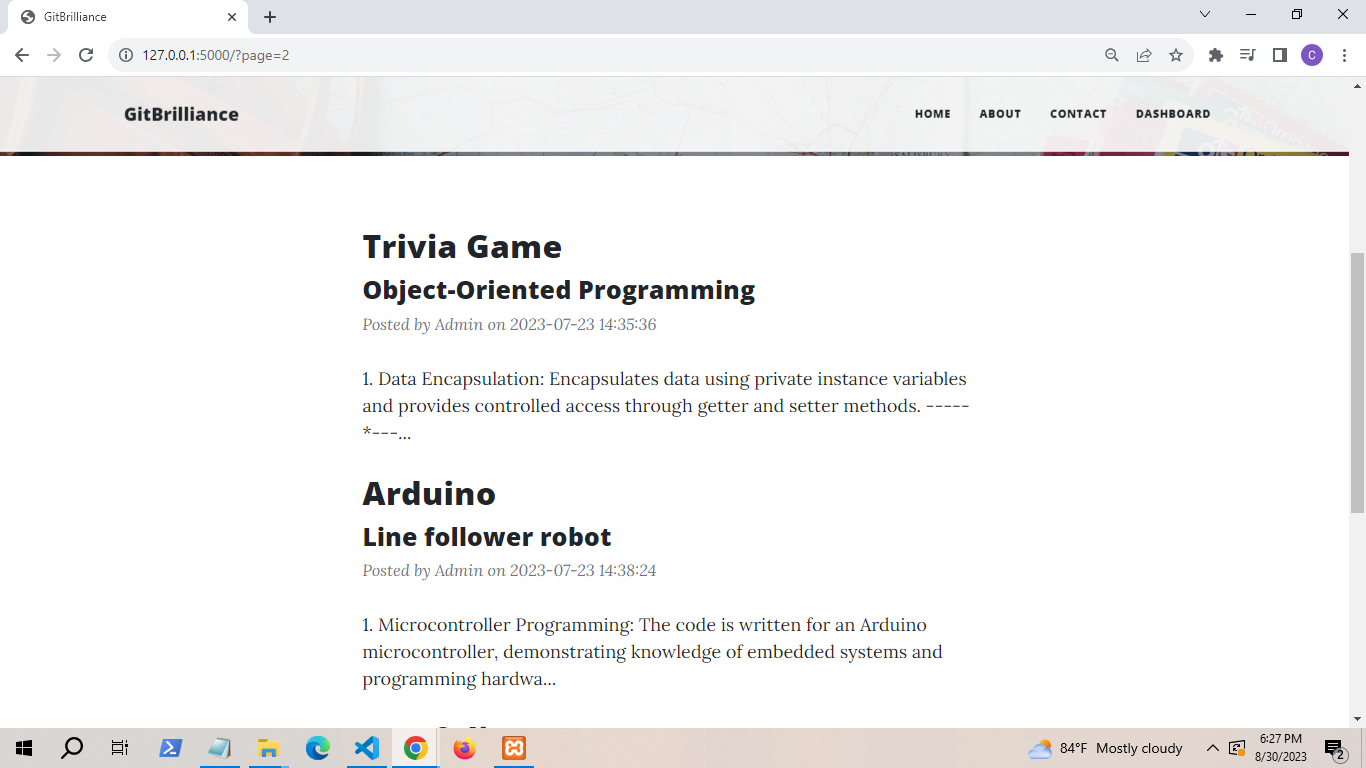Click the browser back arrow

point(22,55)
